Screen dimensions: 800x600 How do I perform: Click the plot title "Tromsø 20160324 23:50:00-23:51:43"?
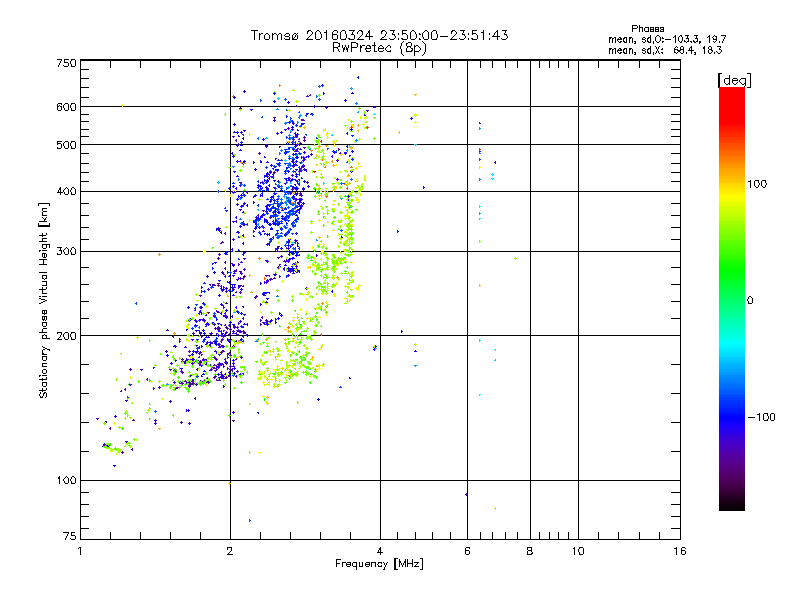tap(379, 35)
